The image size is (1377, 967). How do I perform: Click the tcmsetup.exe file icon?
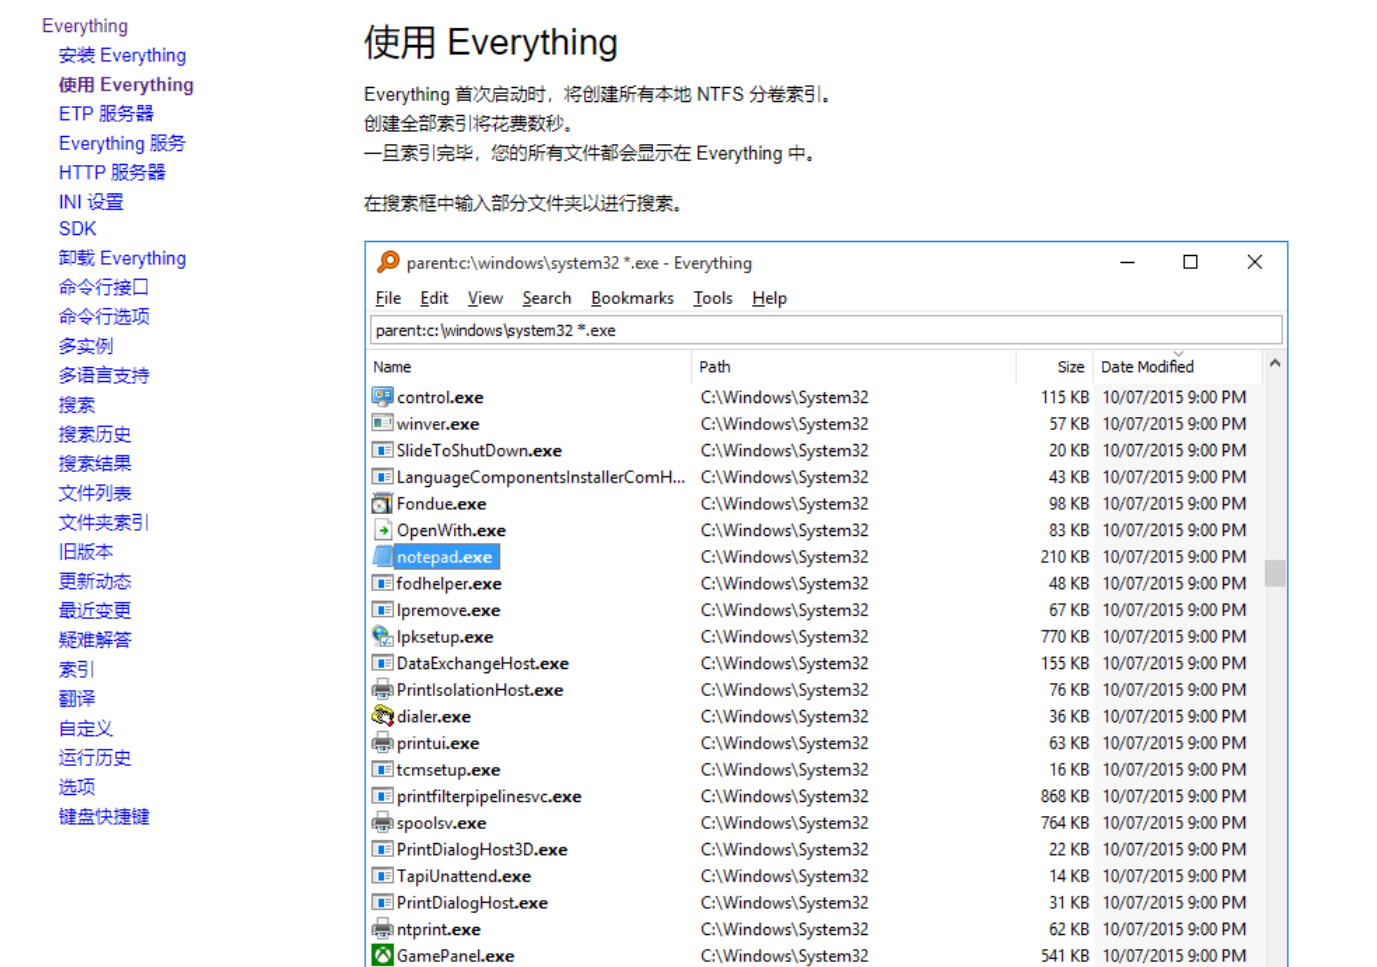pyautogui.click(x=383, y=769)
